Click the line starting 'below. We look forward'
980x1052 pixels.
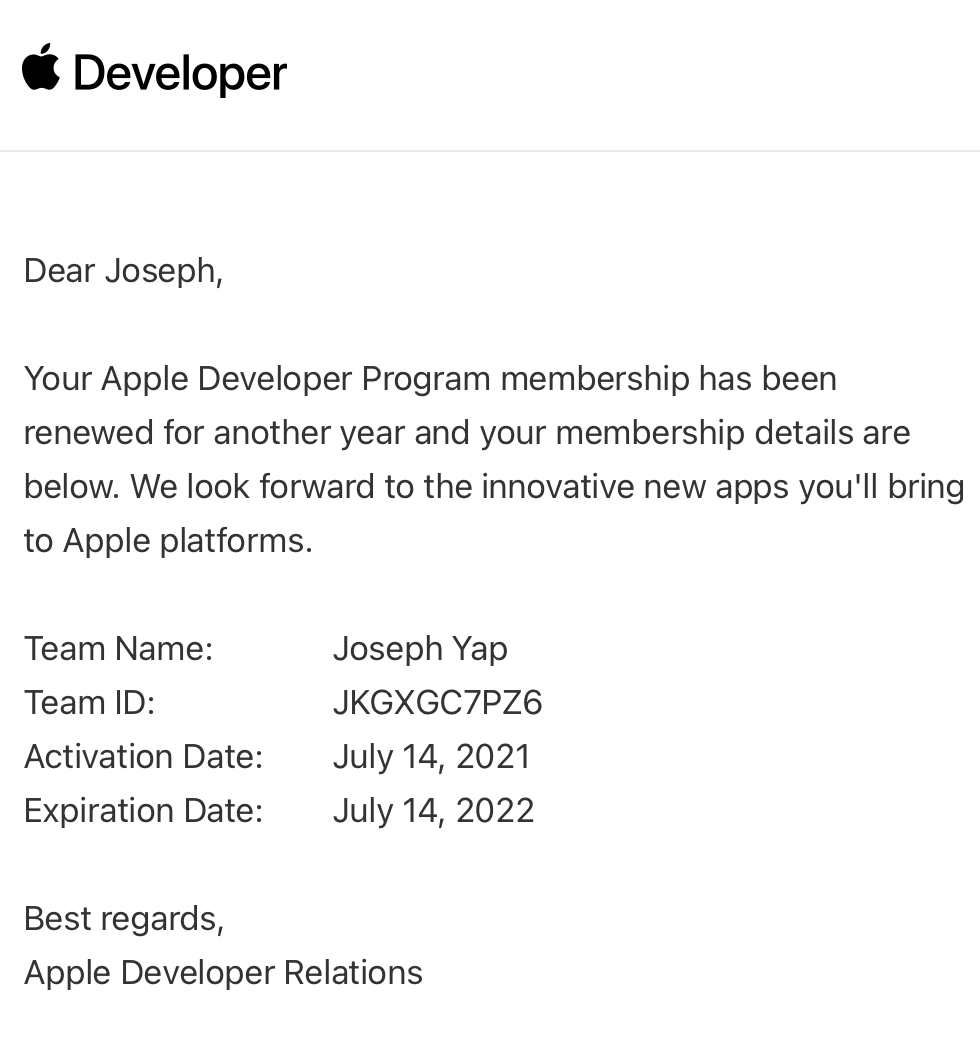click(494, 488)
